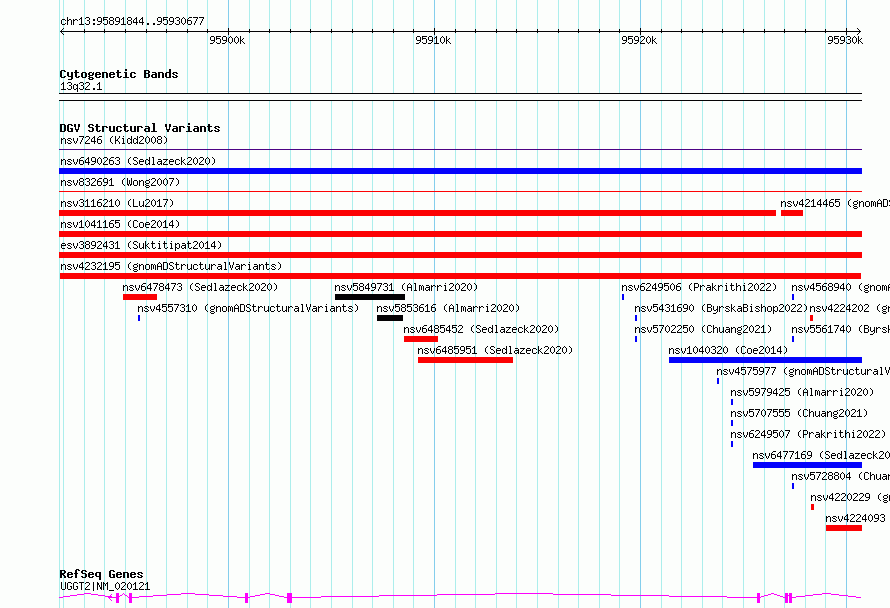Click the DGV Structural Variants track title
The image size is (890, 608).
[140, 128]
